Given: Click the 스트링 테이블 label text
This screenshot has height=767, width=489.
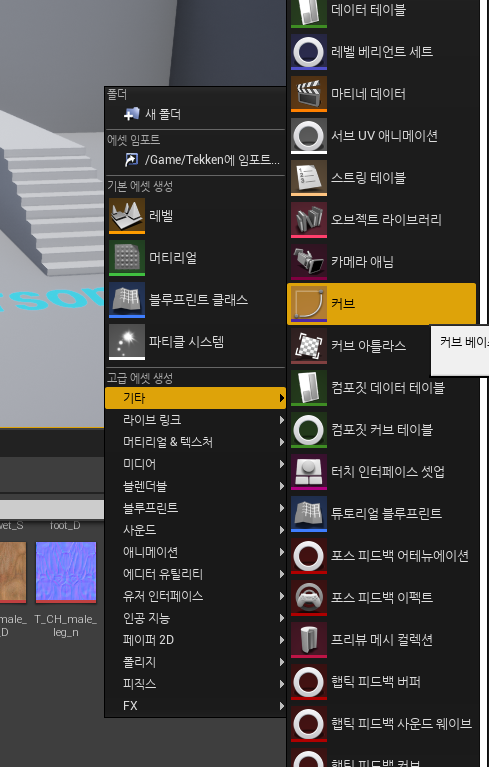Looking at the screenshot, I should (368, 178).
